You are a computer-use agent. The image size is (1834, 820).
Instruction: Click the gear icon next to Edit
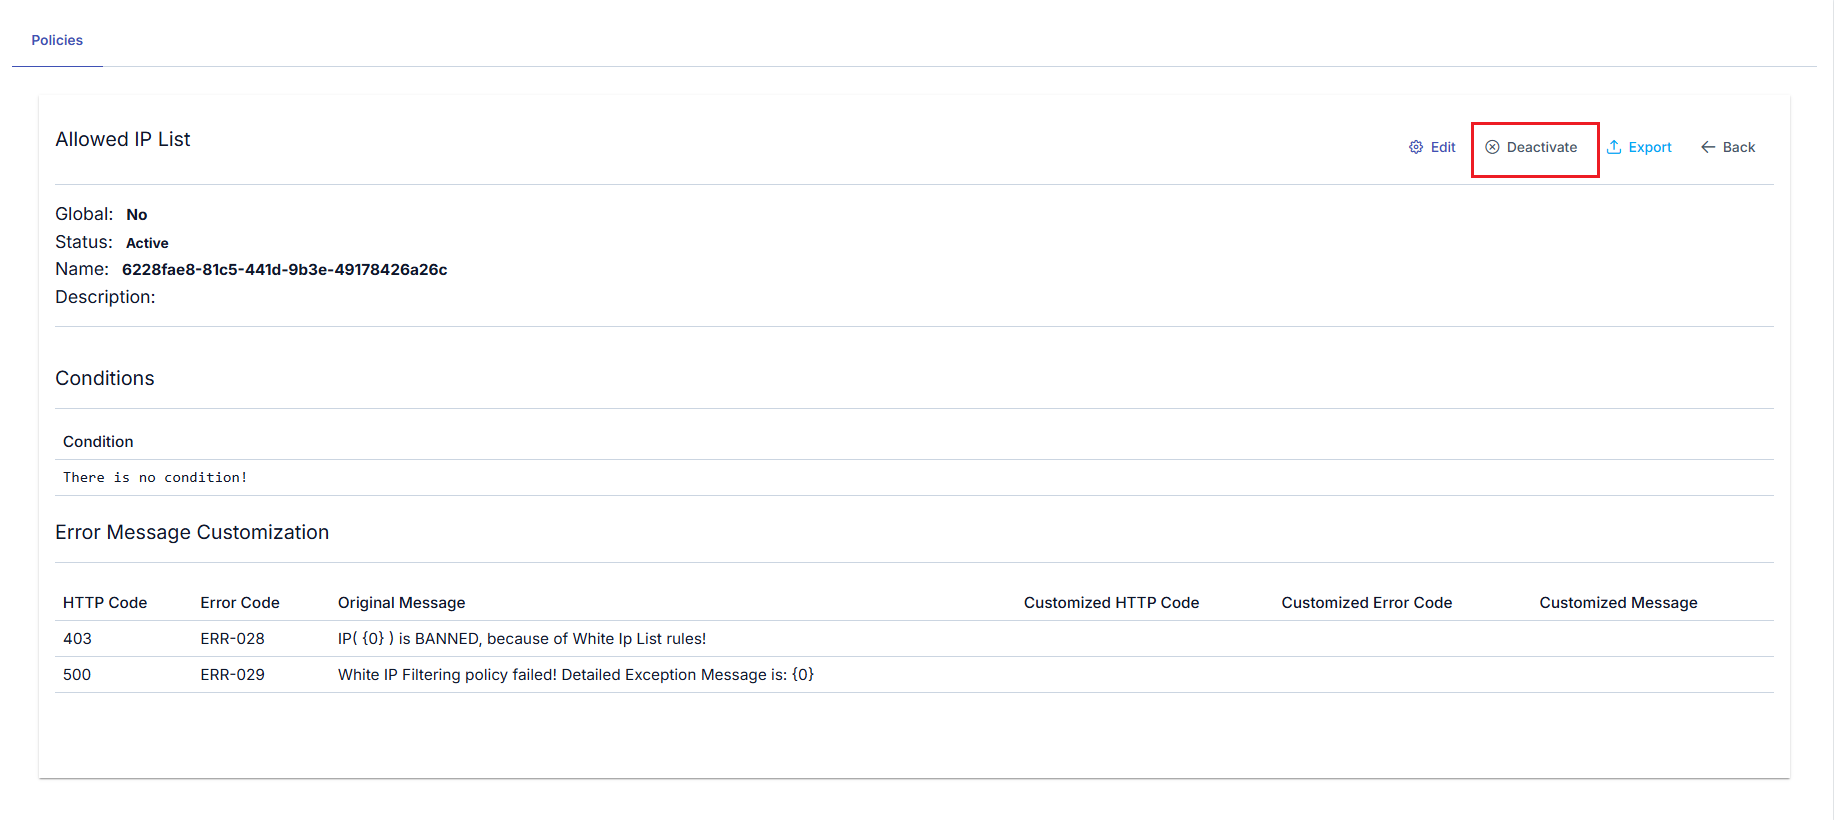1416,147
